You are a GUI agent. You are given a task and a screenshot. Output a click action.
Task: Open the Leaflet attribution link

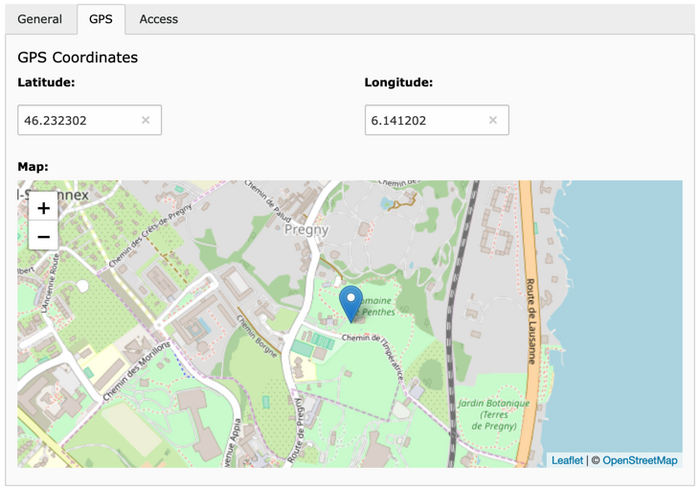tap(567, 460)
